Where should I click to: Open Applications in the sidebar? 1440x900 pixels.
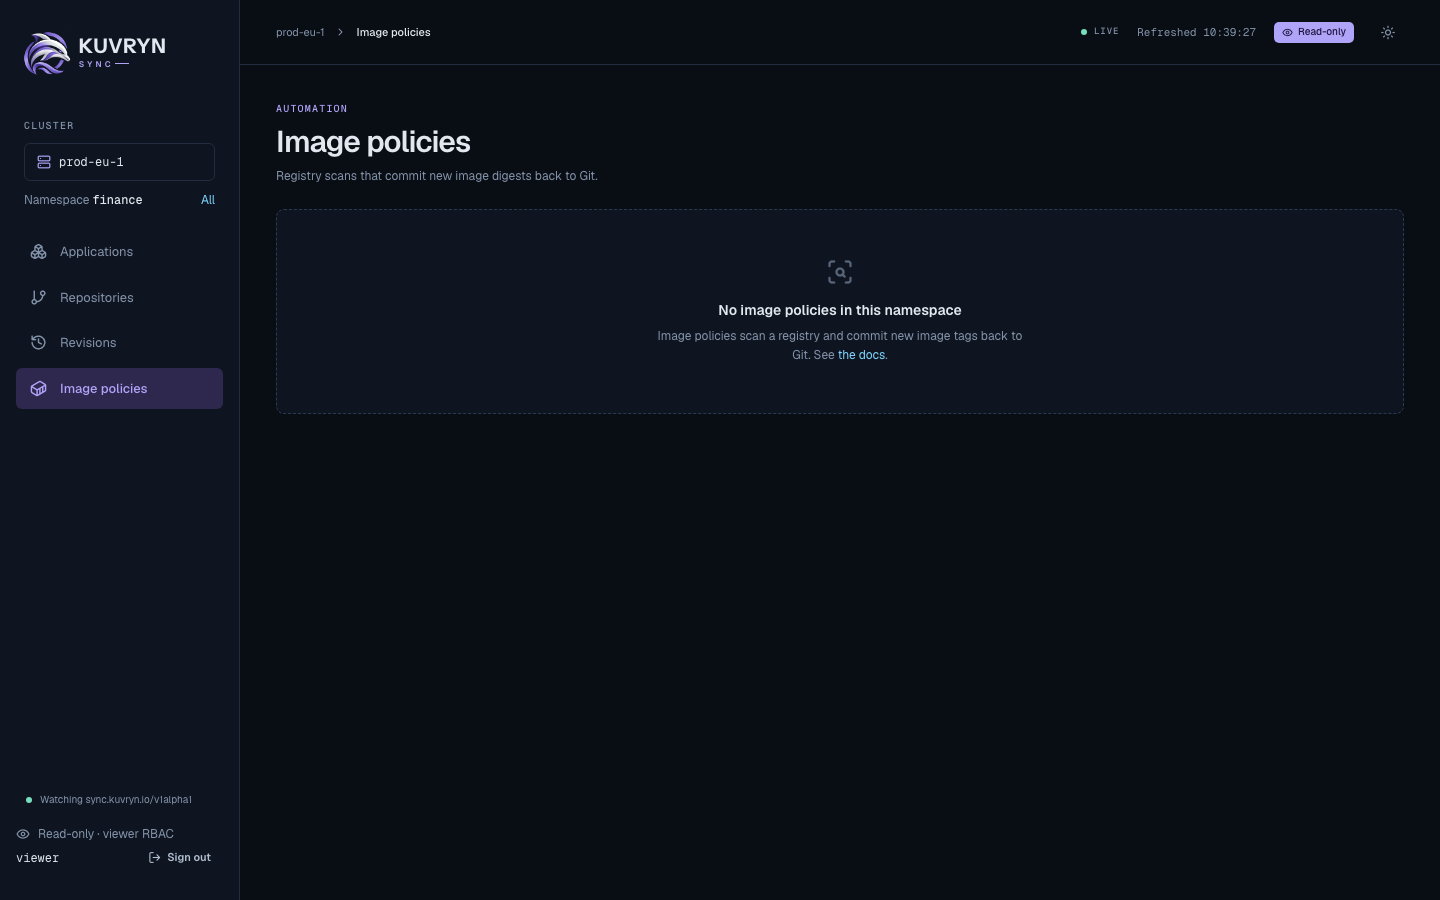[119, 252]
